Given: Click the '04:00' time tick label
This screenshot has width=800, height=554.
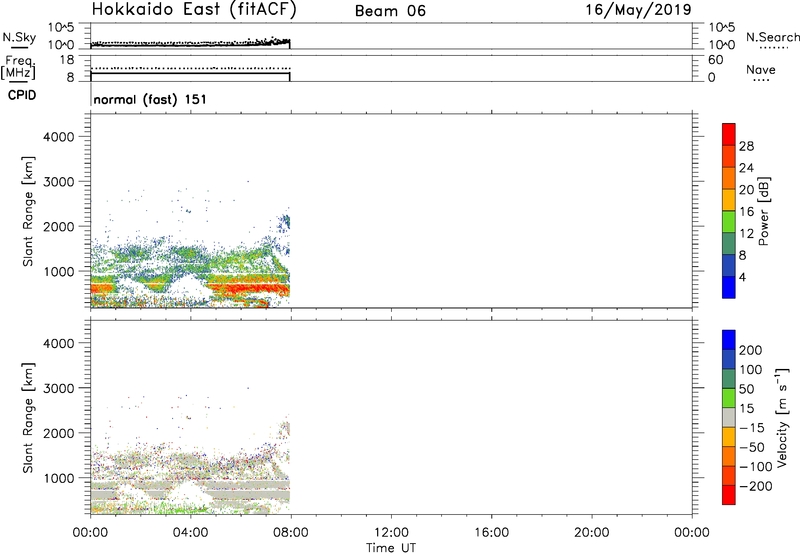Looking at the screenshot, I should (x=190, y=533).
